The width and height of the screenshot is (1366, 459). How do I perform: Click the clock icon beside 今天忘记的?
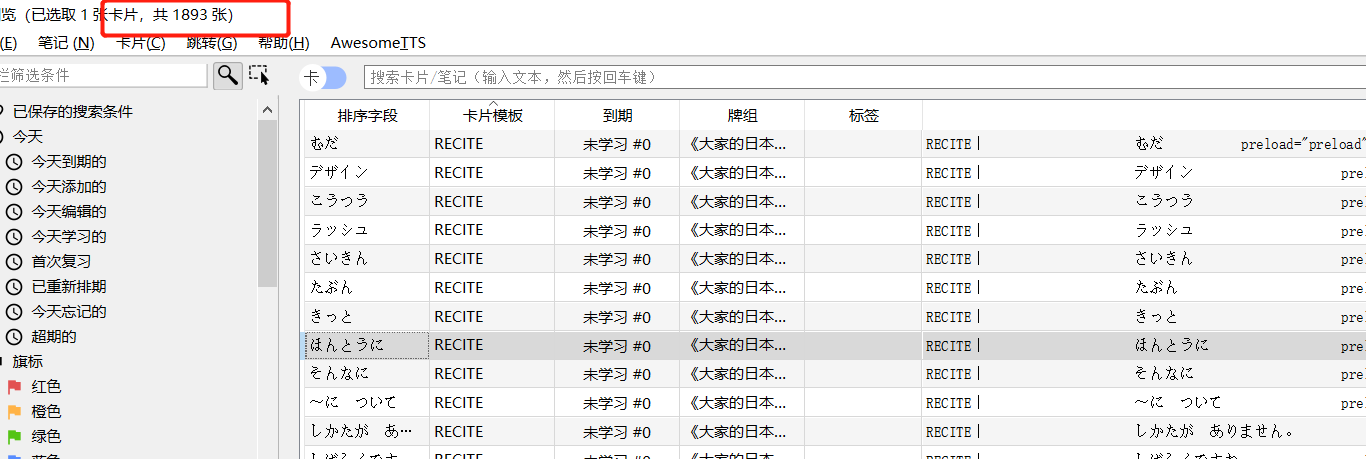[14, 312]
